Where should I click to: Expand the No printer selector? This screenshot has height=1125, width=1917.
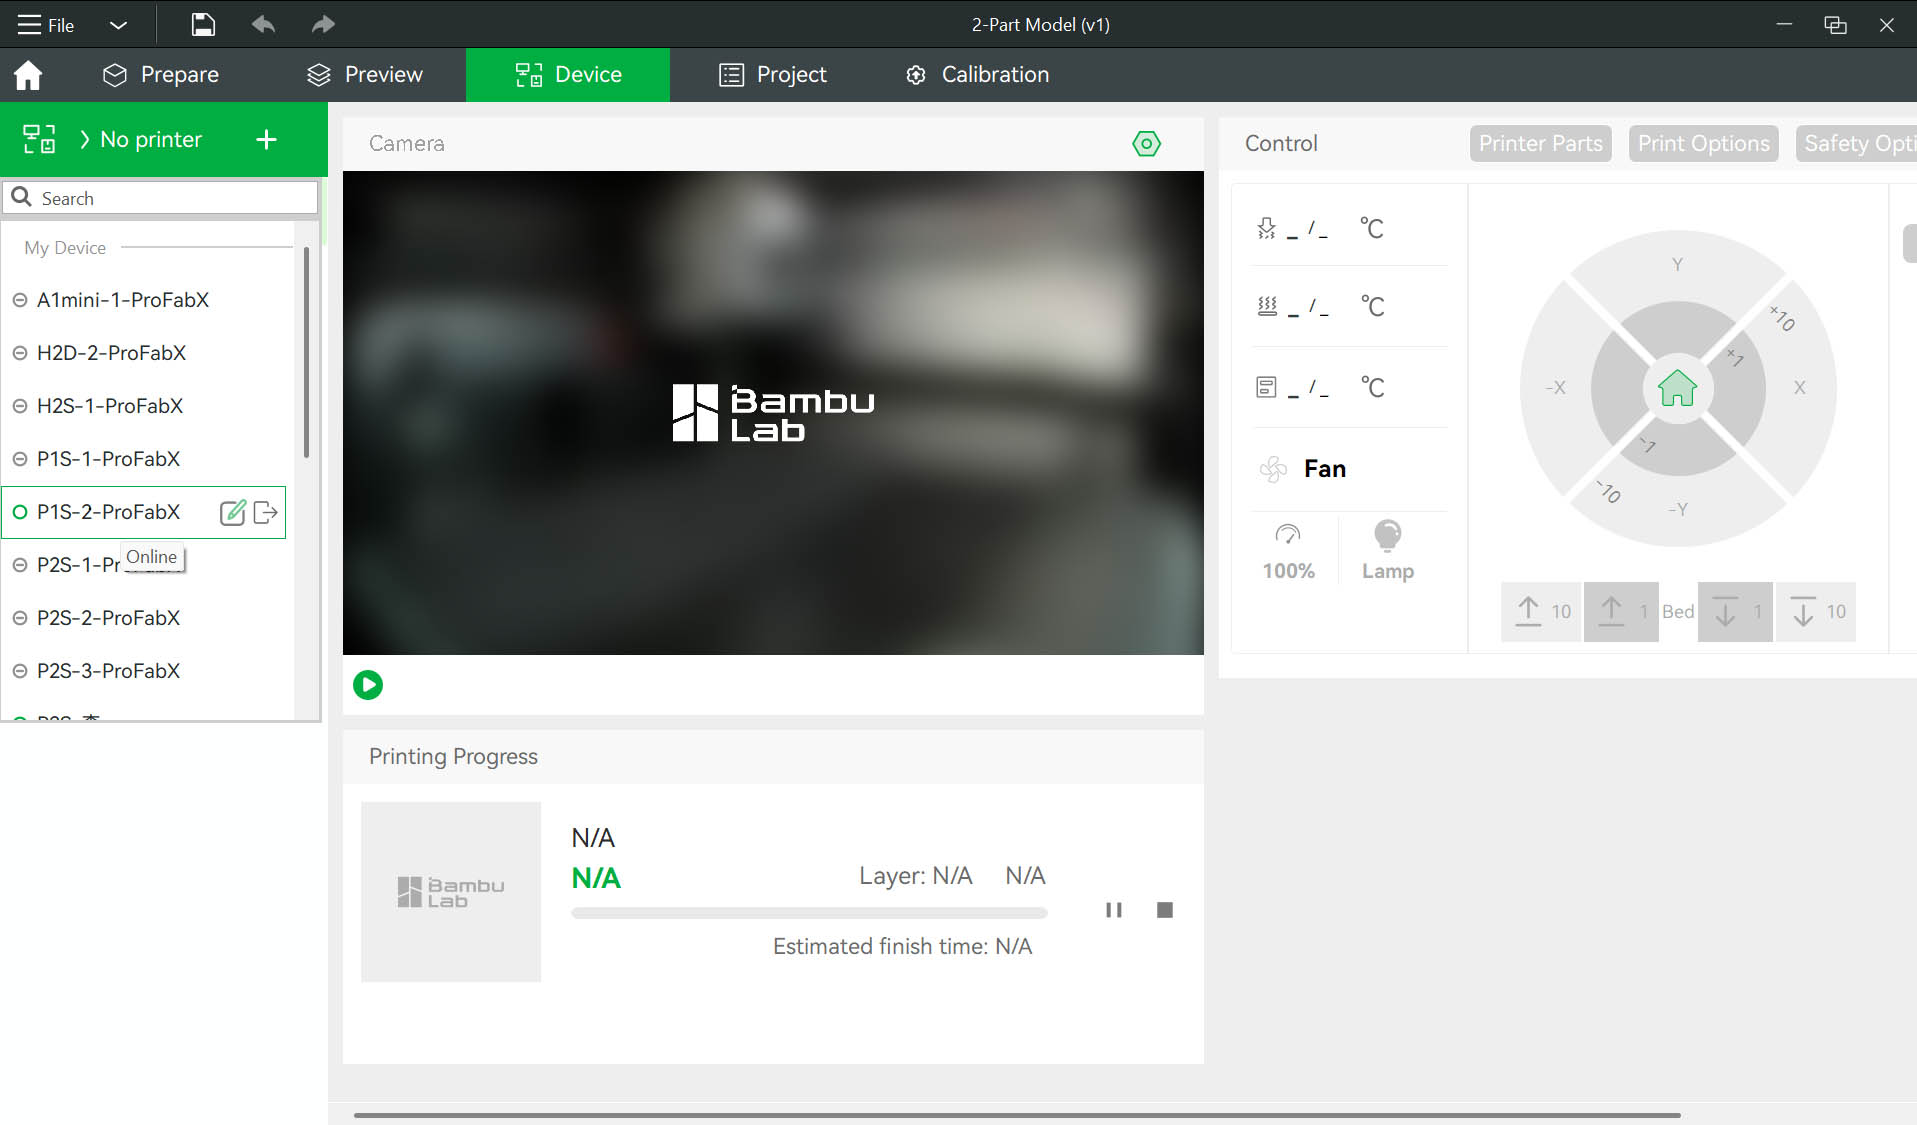click(140, 140)
